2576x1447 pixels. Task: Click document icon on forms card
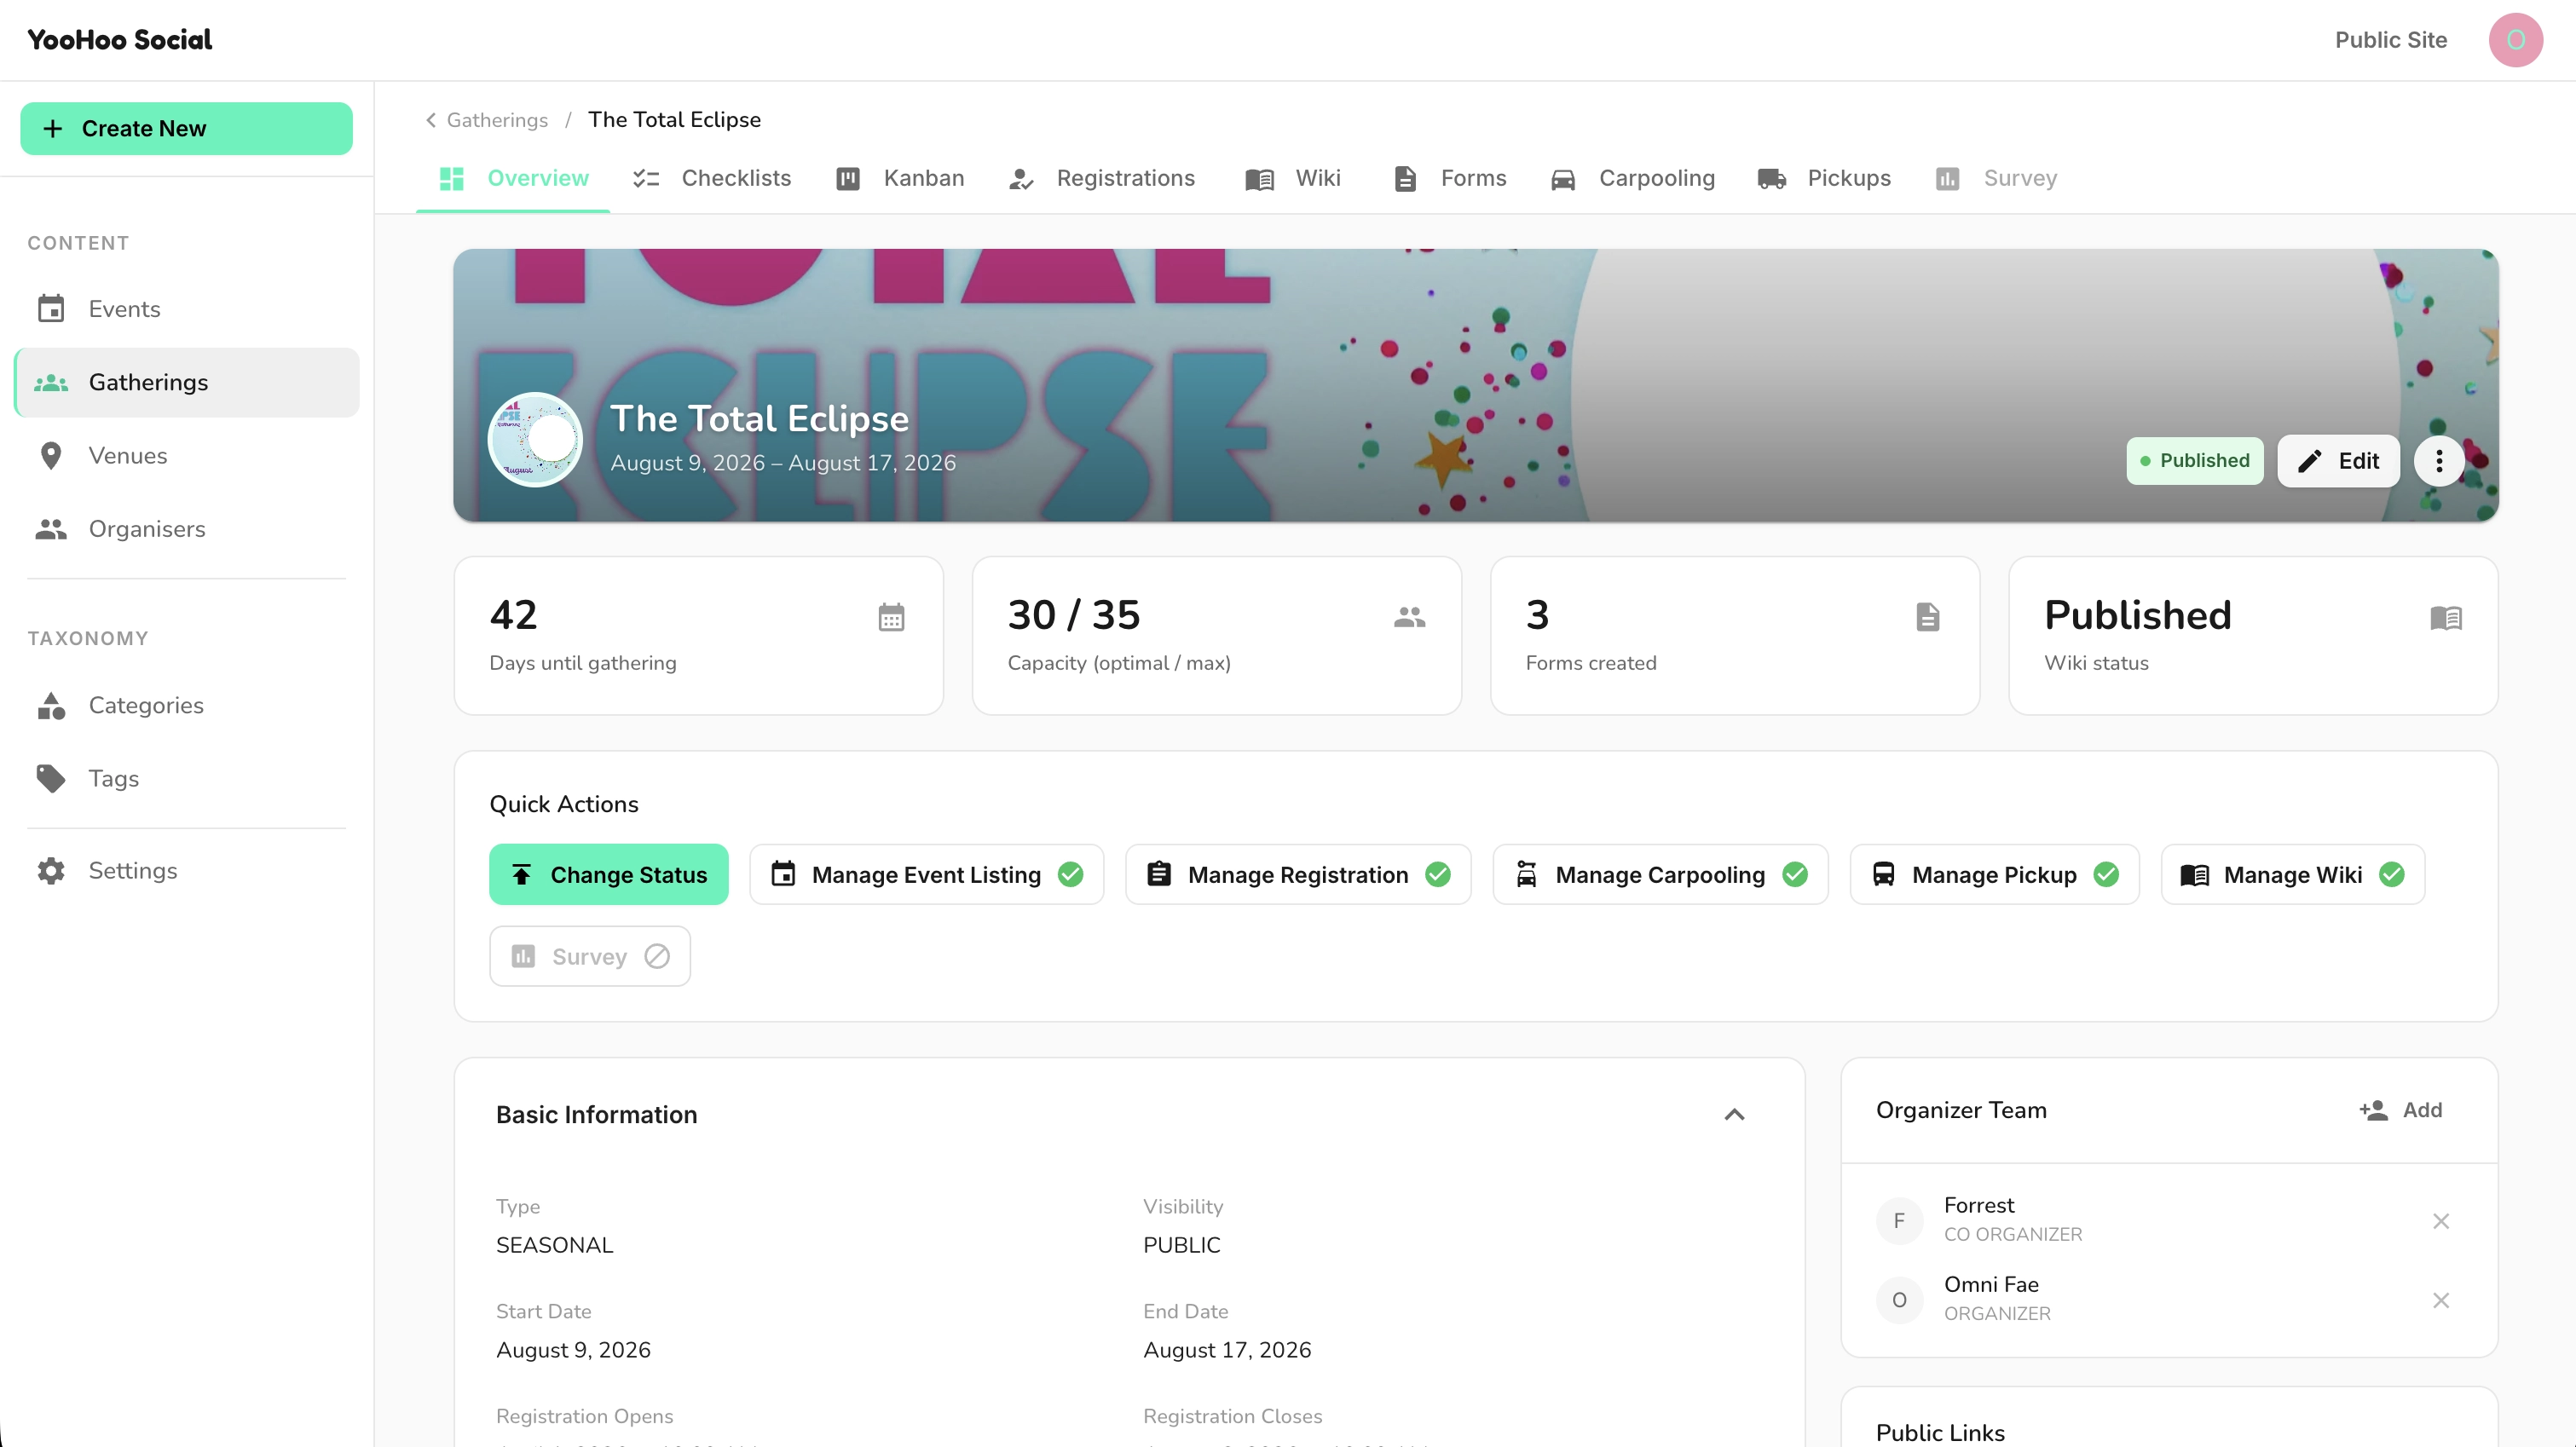1927,617
